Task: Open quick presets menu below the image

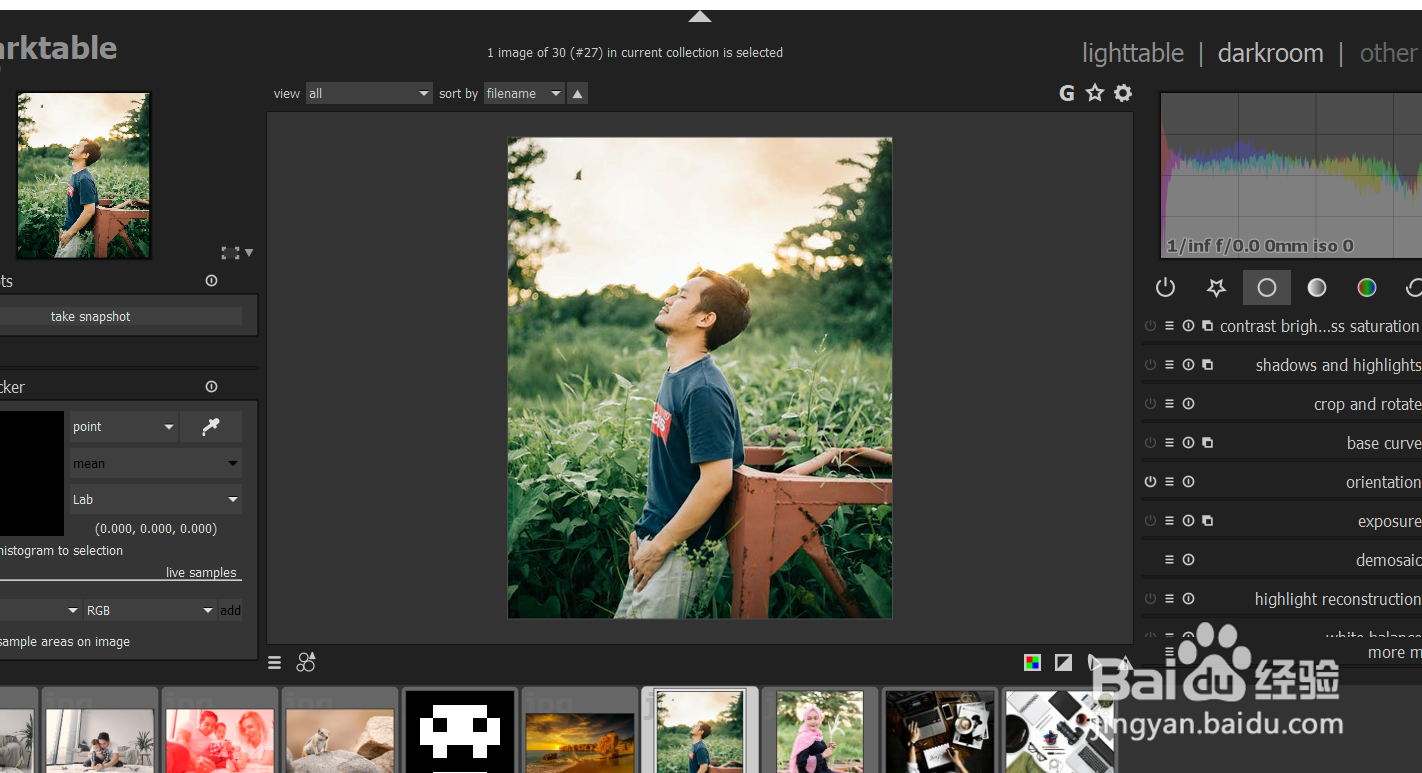Action: coord(275,662)
